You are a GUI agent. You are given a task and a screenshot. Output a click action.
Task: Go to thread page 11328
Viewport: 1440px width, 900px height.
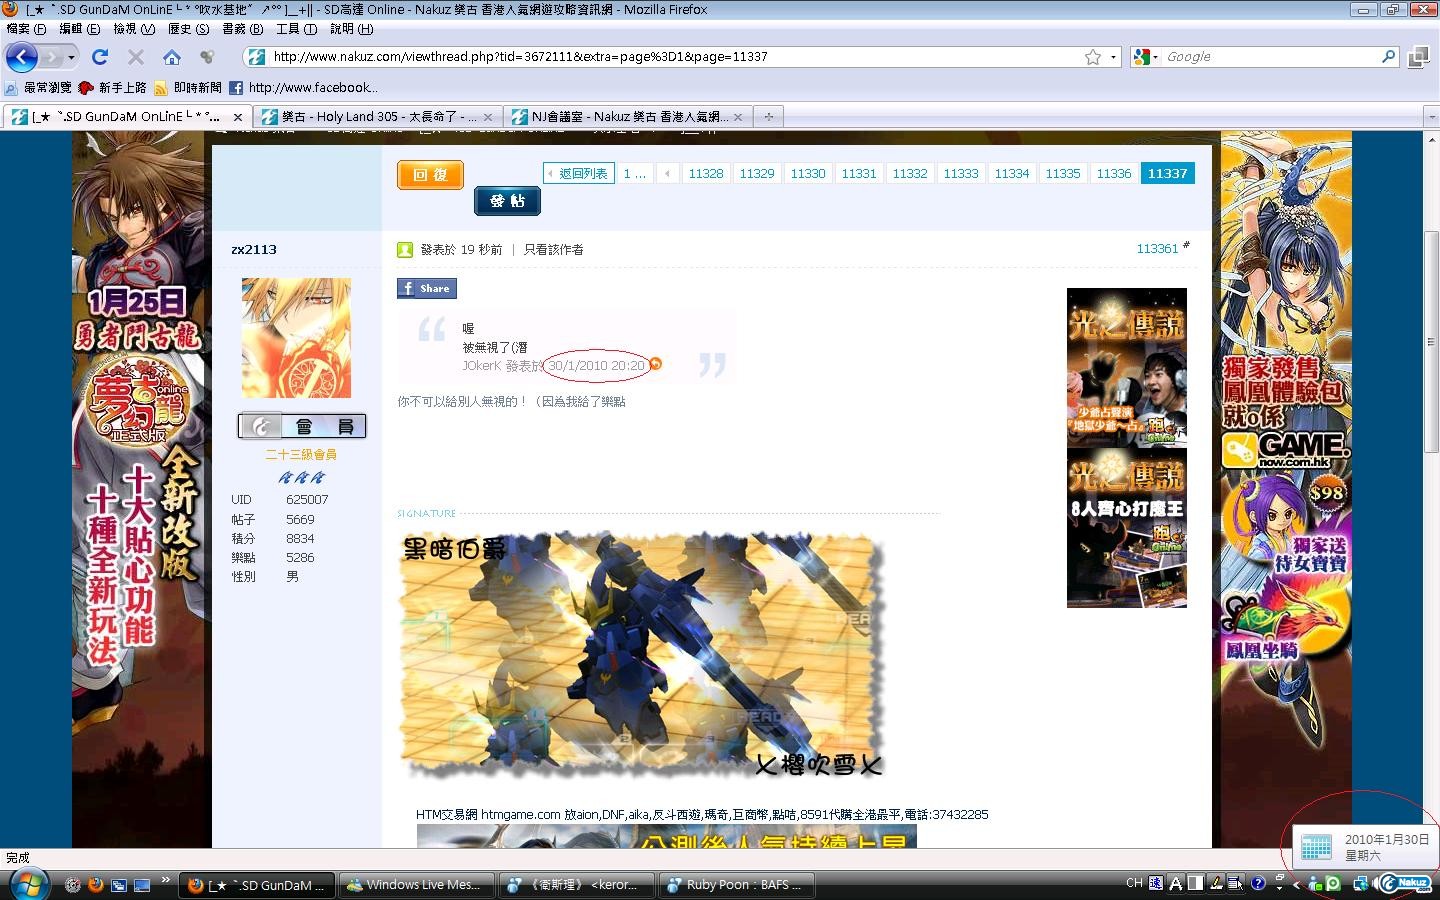click(x=706, y=173)
